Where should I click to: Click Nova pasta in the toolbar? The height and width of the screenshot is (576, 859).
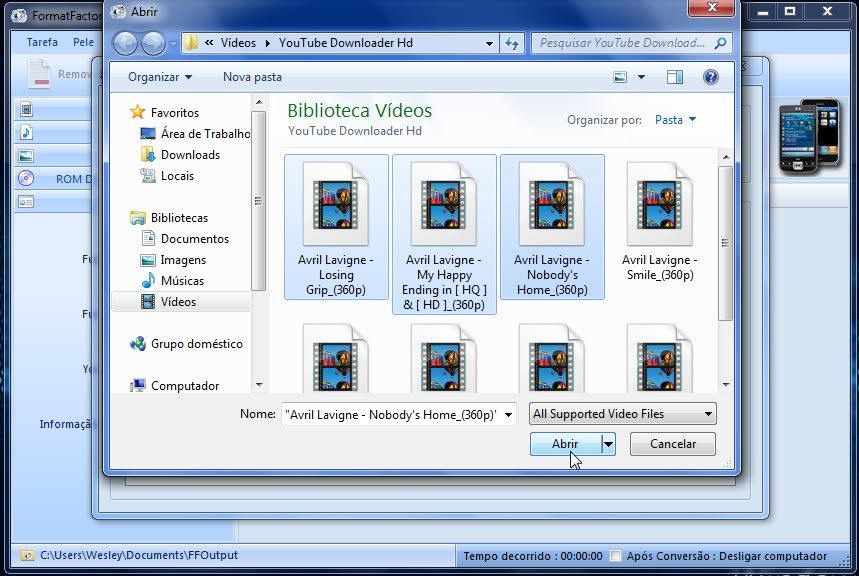click(252, 77)
